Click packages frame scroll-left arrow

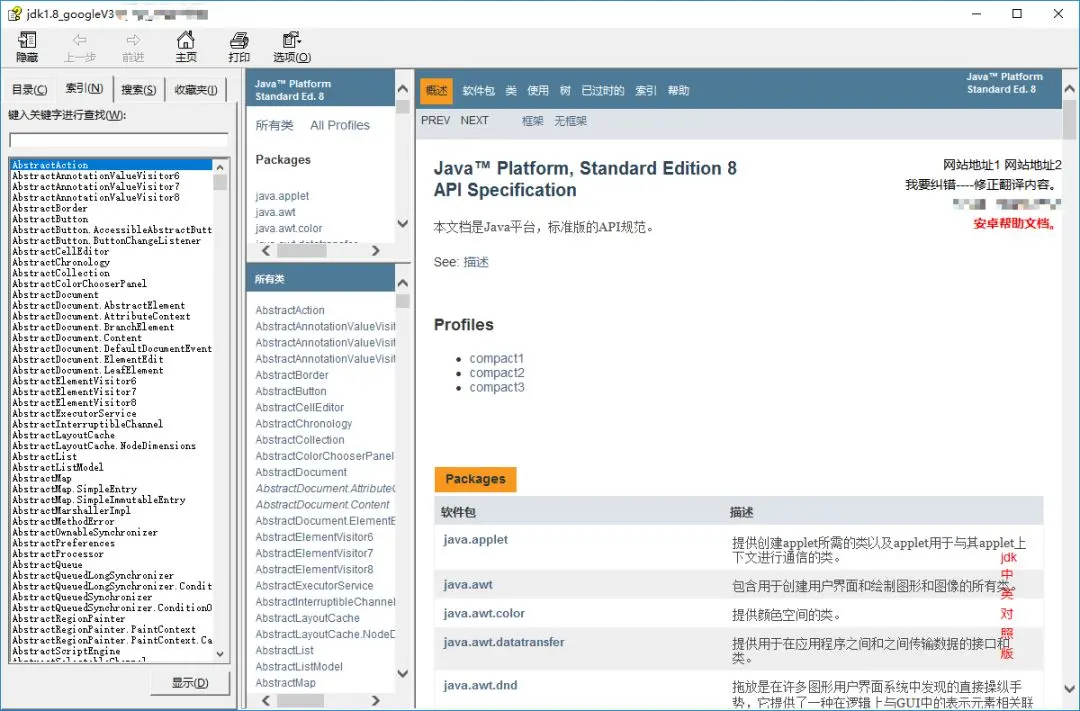click(267, 251)
